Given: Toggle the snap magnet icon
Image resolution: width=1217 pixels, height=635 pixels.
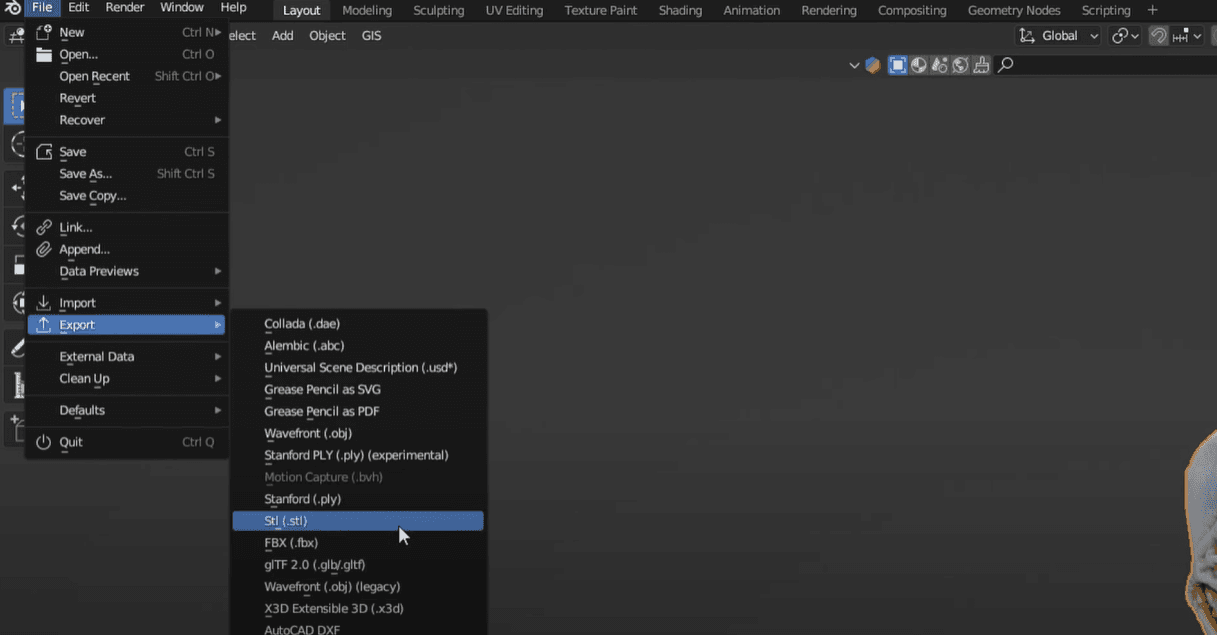Looking at the screenshot, I should [x=1158, y=36].
